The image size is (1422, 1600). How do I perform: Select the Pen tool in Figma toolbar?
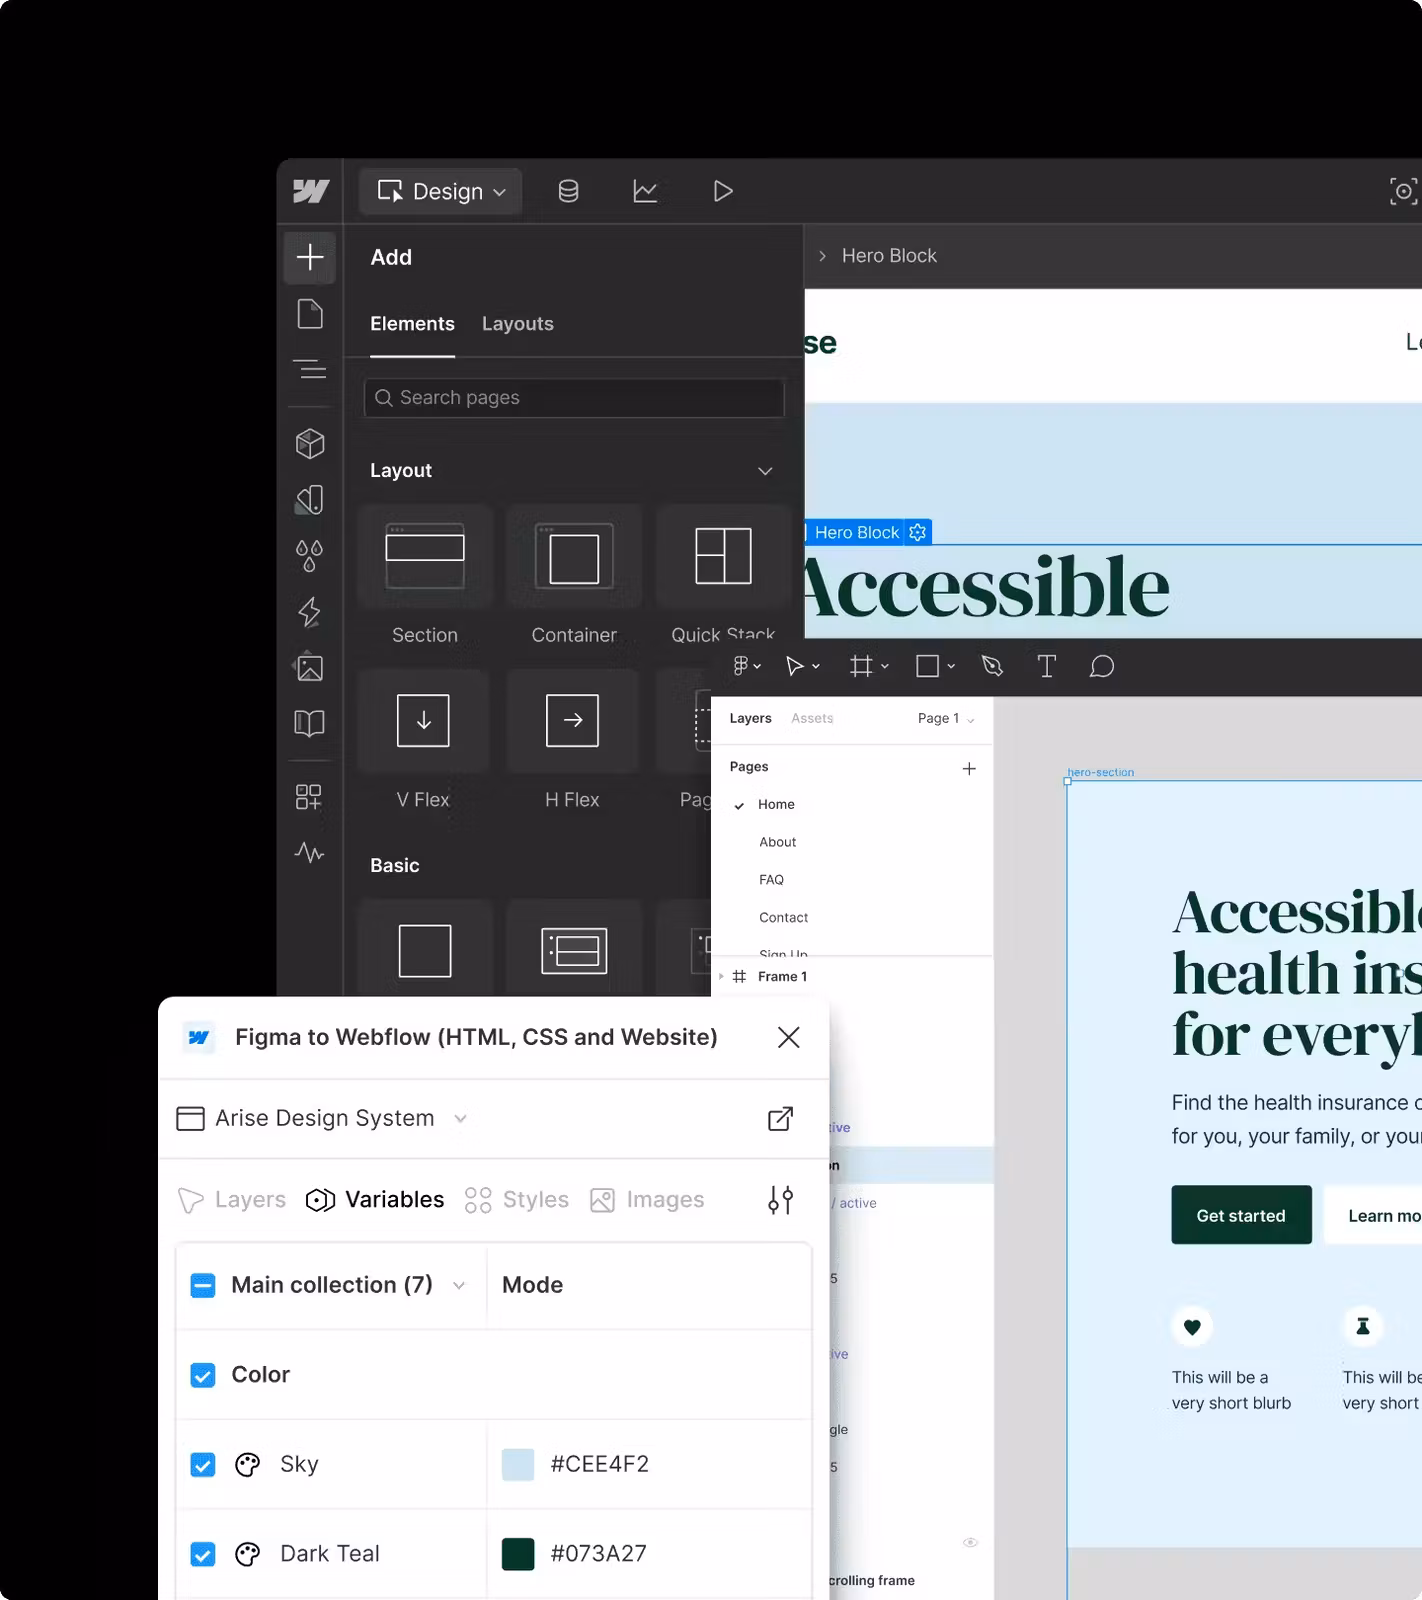[x=992, y=666]
